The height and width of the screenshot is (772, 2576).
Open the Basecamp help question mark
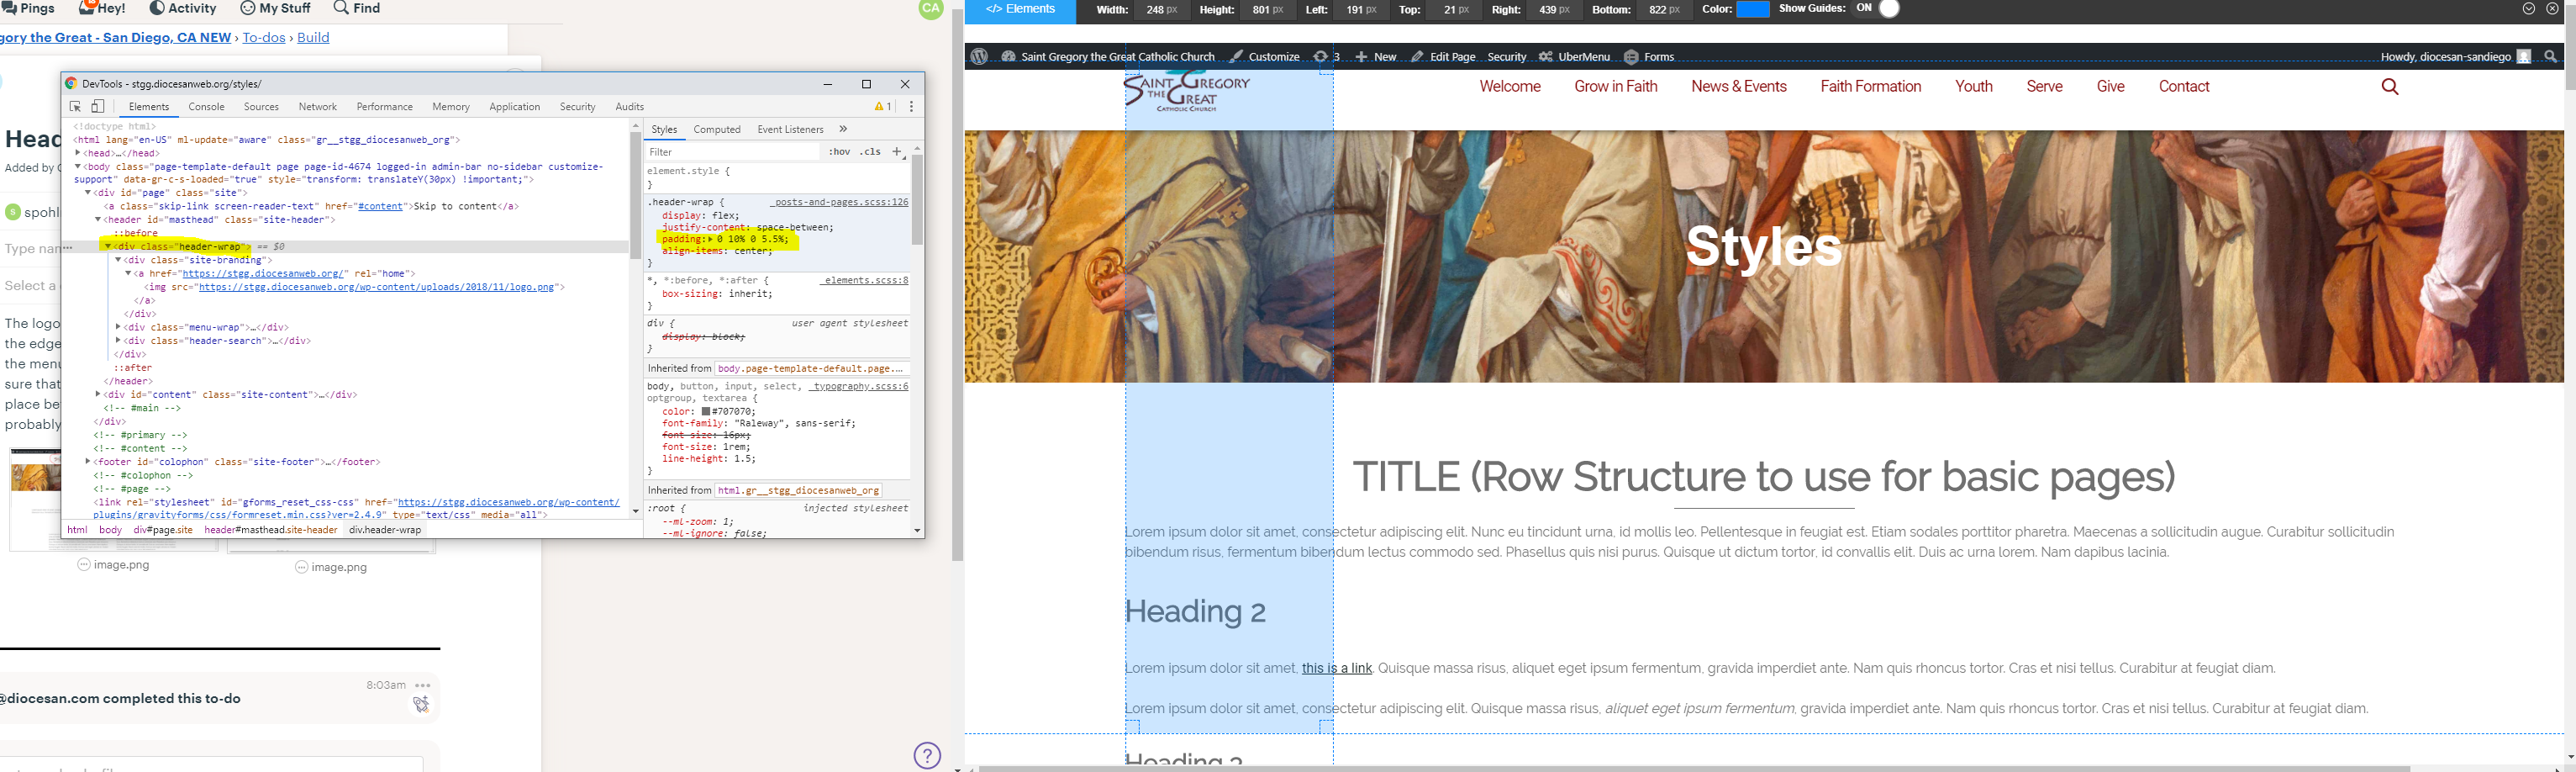pyautogui.click(x=927, y=755)
